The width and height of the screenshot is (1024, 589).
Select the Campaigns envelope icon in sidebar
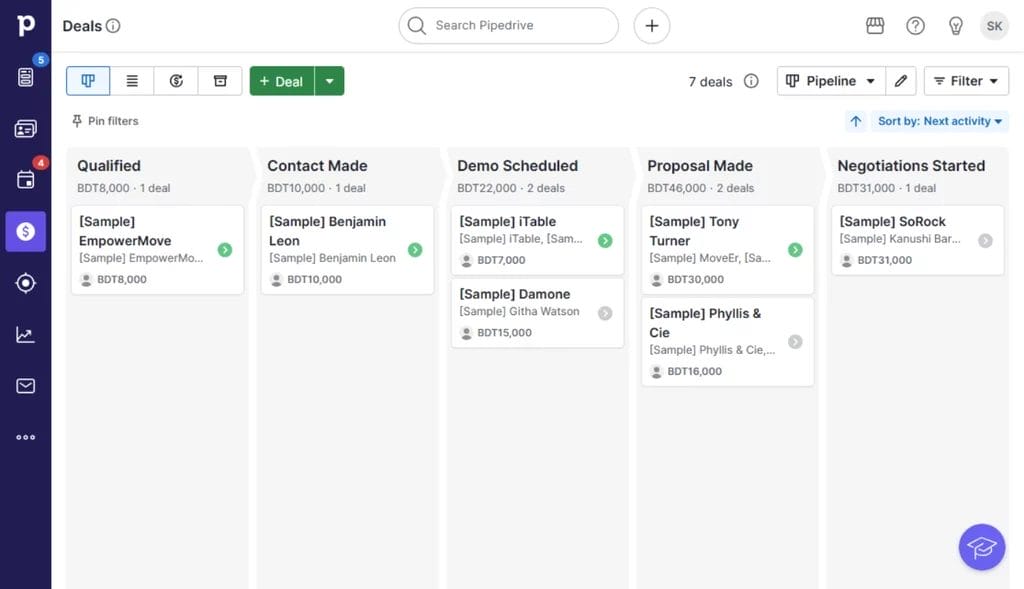pyautogui.click(x=26, y=385)
